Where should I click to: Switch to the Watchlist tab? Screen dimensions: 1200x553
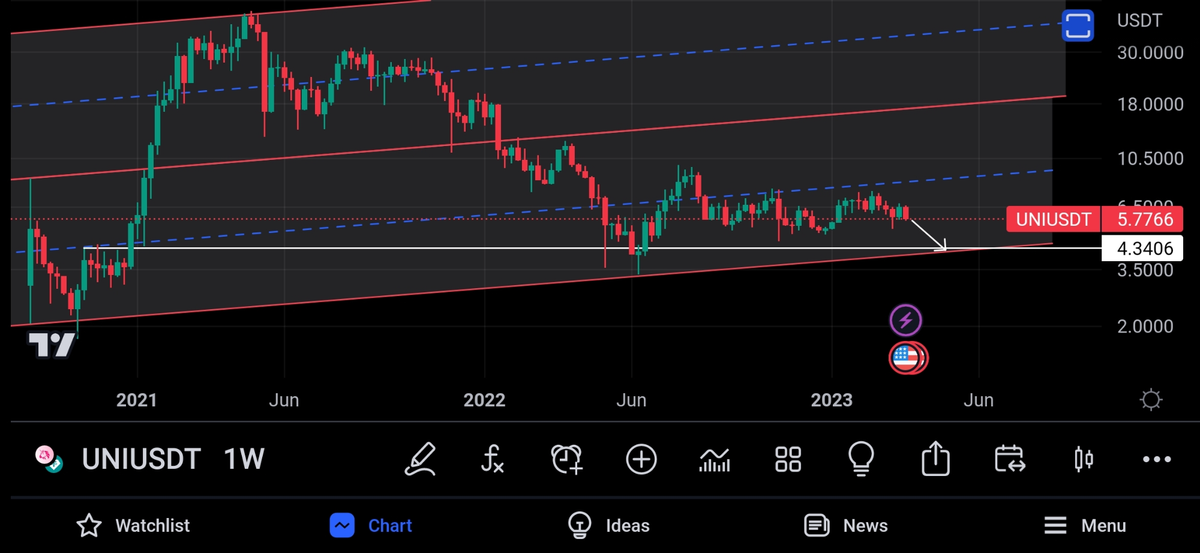[x=133, y=525]
